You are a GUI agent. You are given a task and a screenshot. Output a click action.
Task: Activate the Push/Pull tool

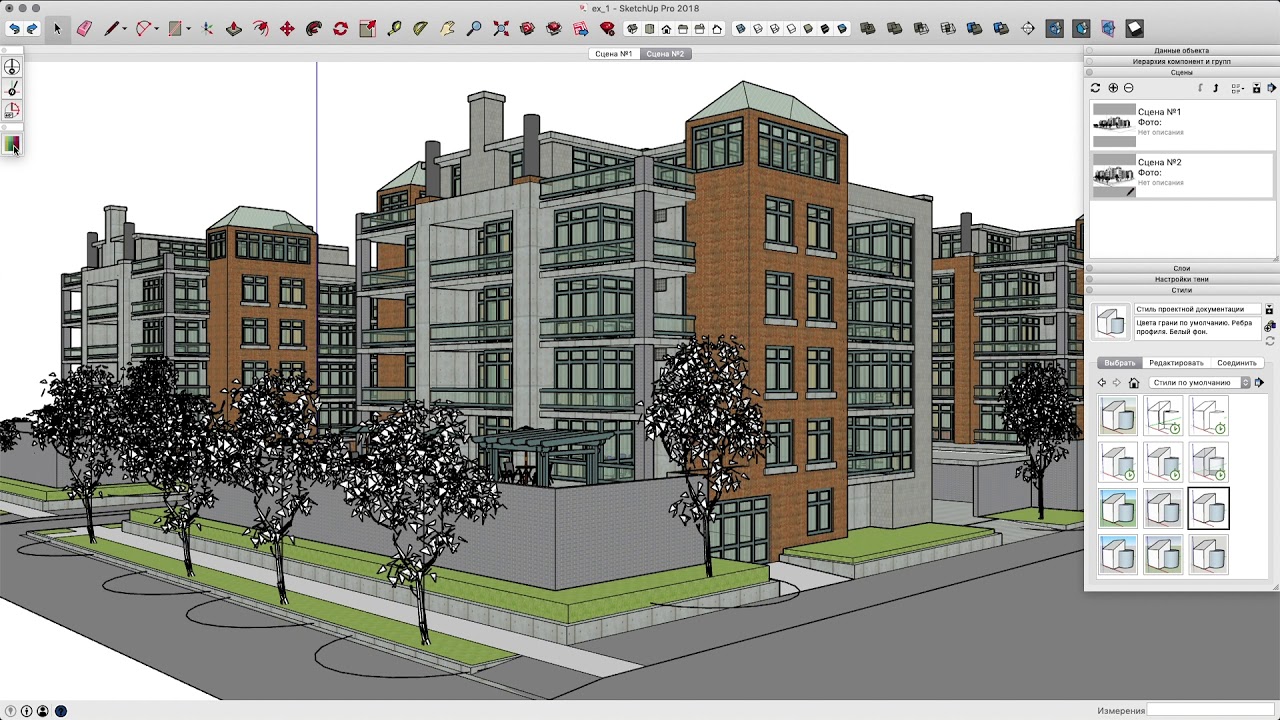(234, 29)
